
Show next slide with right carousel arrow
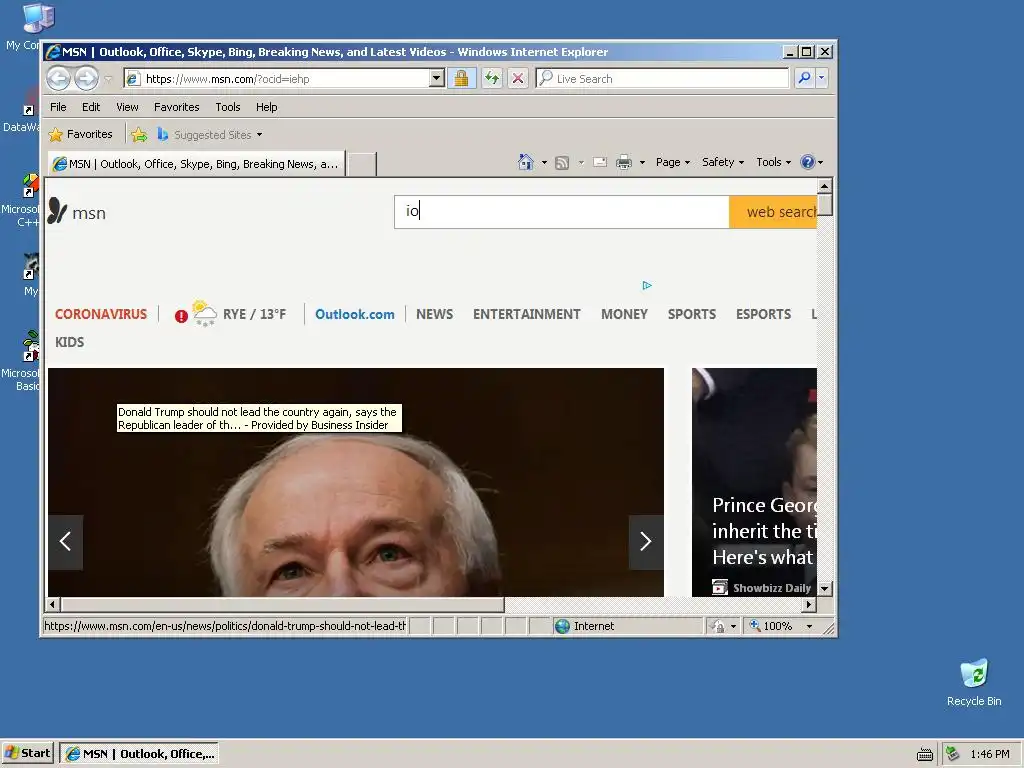coord(646,541)
